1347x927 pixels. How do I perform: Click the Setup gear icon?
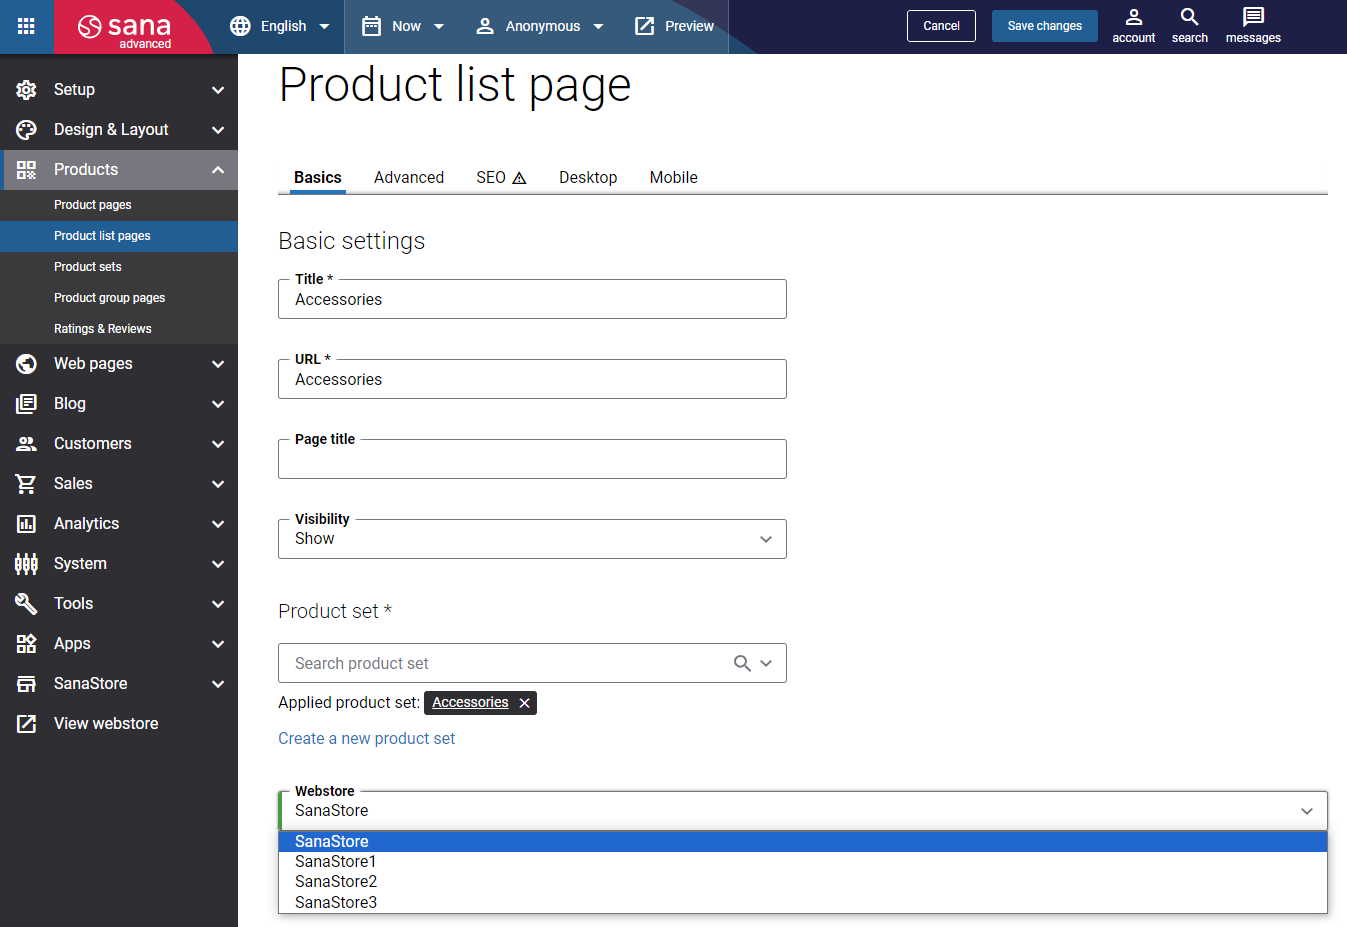pyautogui.click(x=26, y=90)
